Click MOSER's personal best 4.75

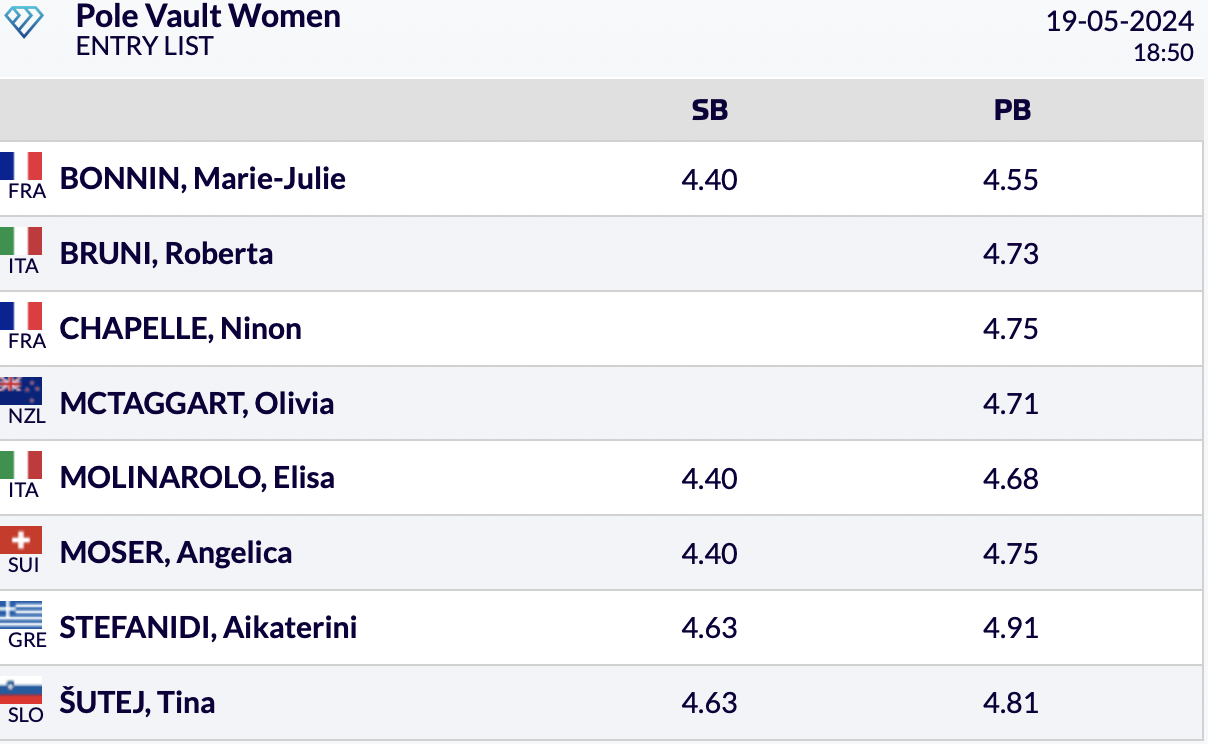pos(1011,553)
